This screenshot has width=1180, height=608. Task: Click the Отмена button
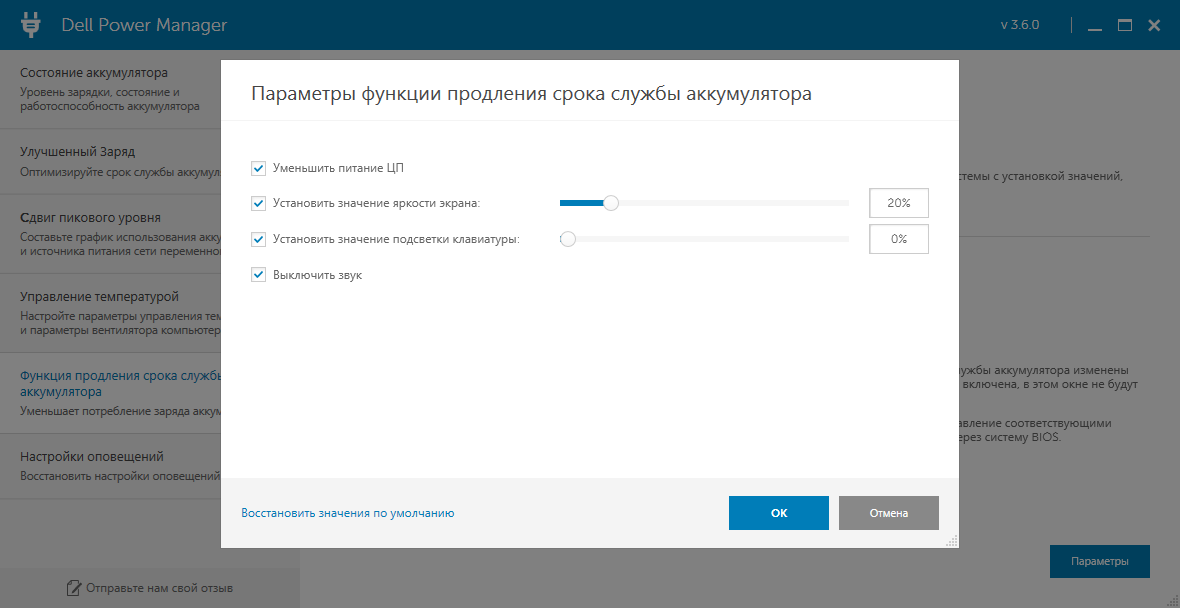[x=889, y=513]
